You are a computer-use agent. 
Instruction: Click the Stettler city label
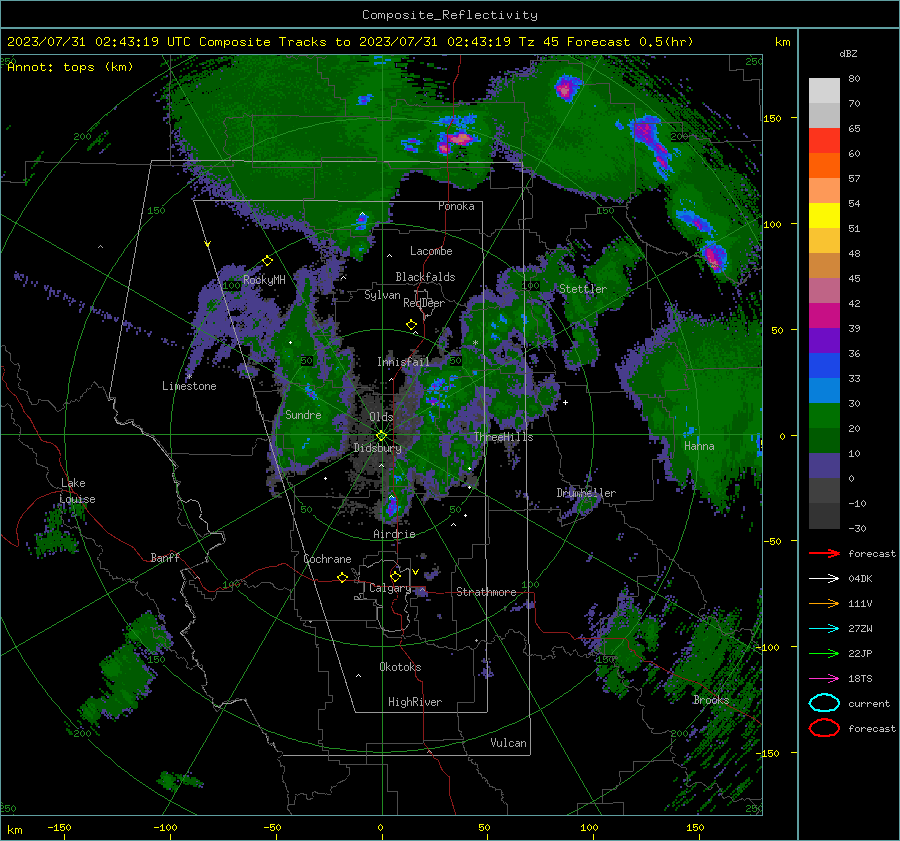coord(583,289)
